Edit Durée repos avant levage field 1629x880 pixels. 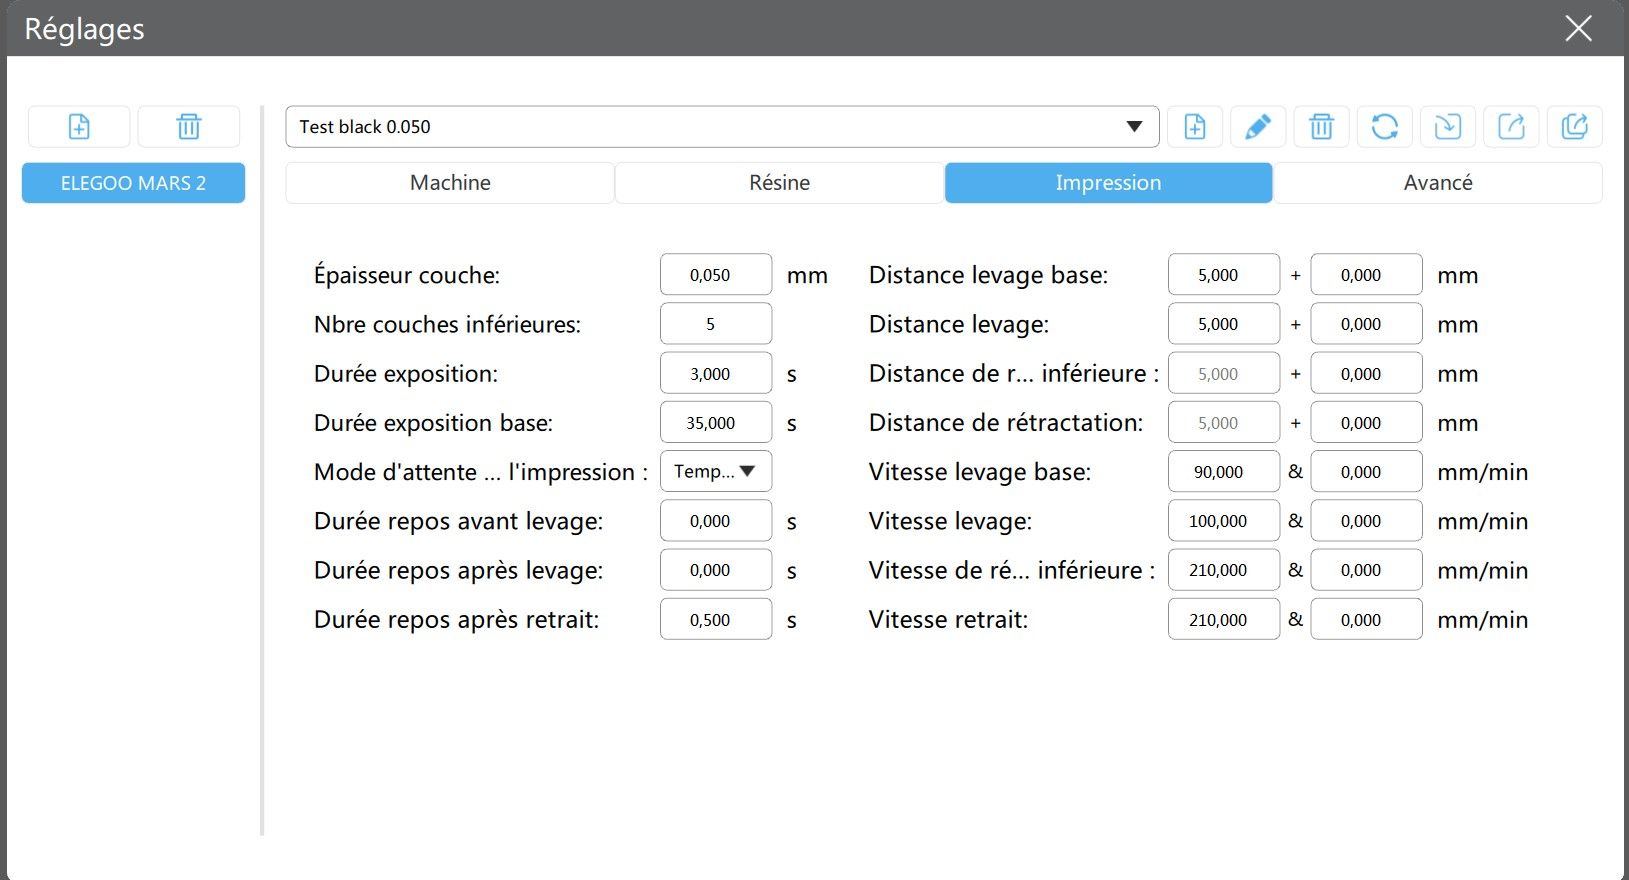pos(716,521)
